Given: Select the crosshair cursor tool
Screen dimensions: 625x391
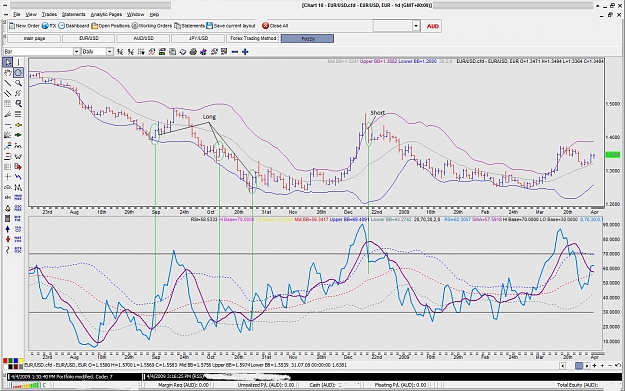Looking at the screenshot, I should tap(8, 177).
